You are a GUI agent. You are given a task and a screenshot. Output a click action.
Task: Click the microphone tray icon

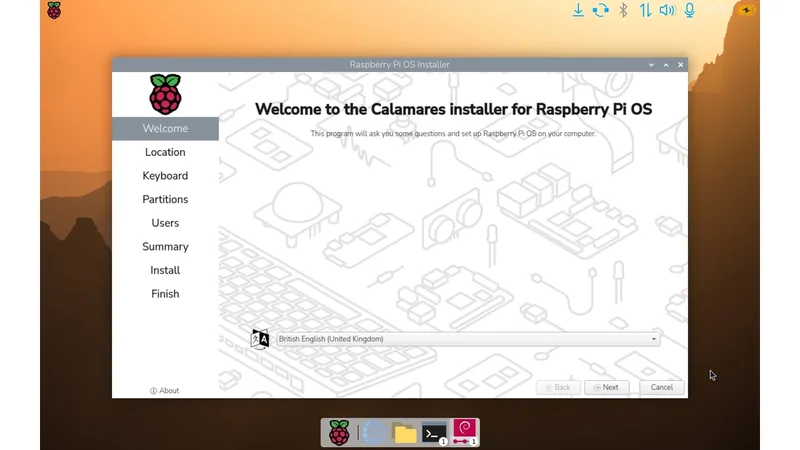(x=690, y=10)
